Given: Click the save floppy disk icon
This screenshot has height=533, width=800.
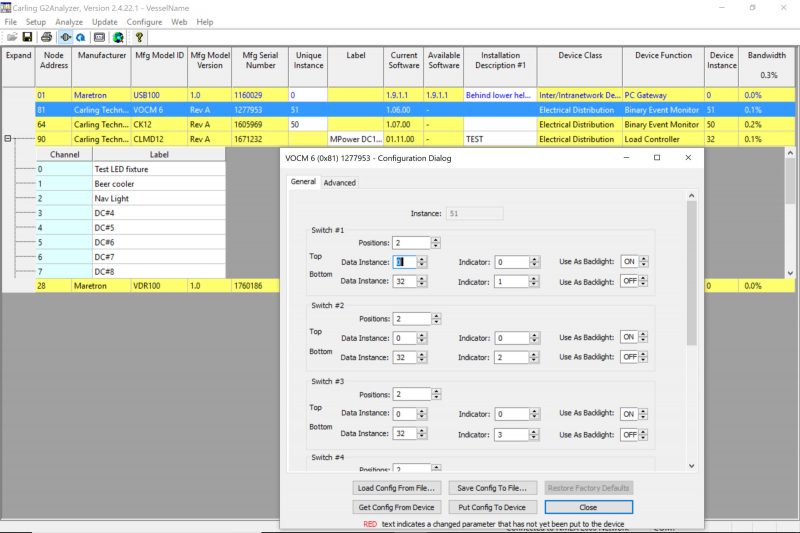Looking at the screenshot, I should point(28,37).
